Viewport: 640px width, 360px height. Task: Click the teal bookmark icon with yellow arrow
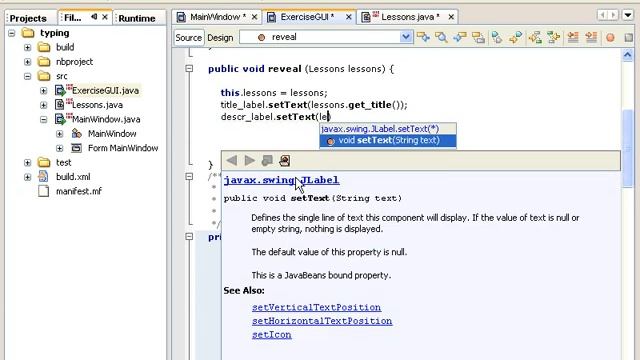tap(515, 37)
